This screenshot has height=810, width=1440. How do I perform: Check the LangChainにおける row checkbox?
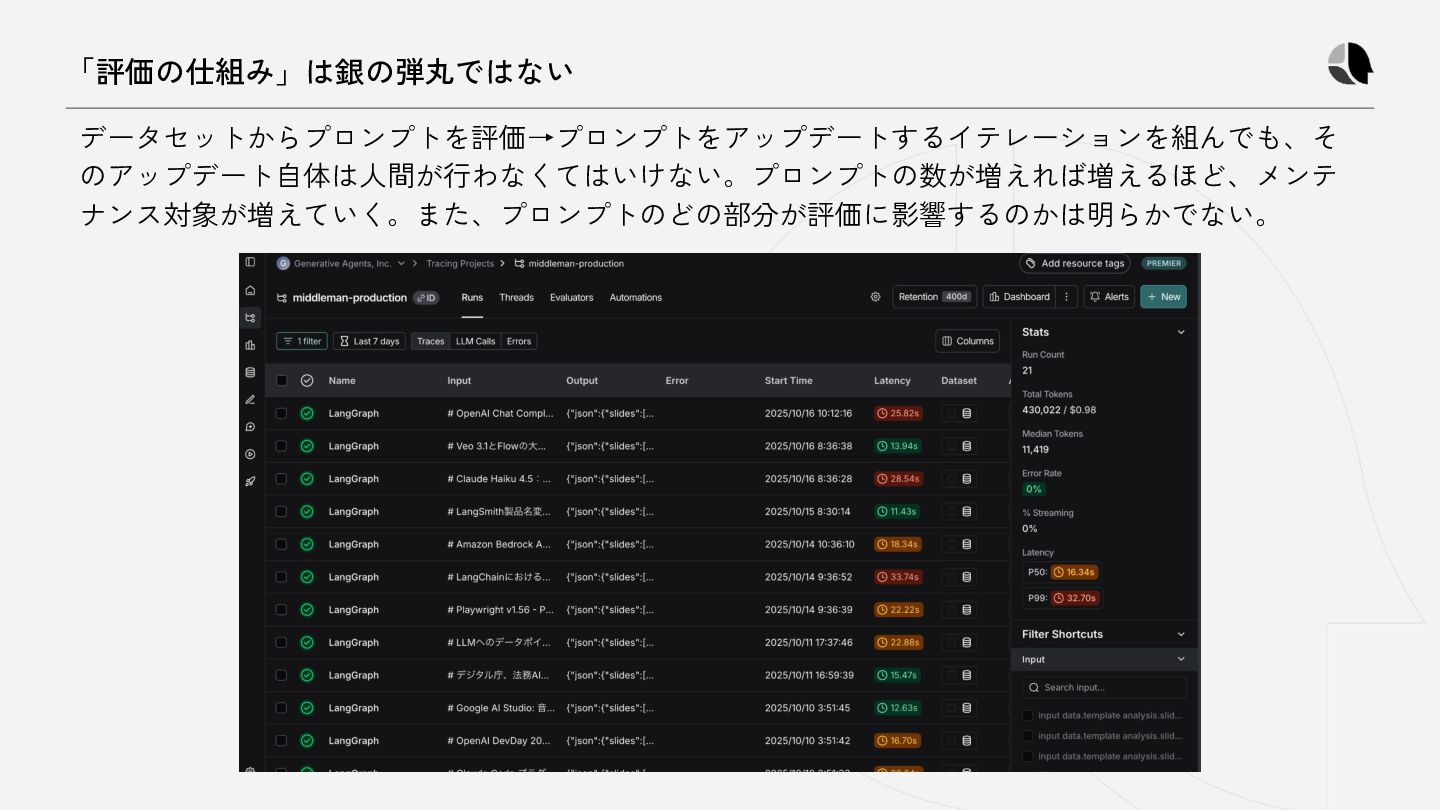281,577
